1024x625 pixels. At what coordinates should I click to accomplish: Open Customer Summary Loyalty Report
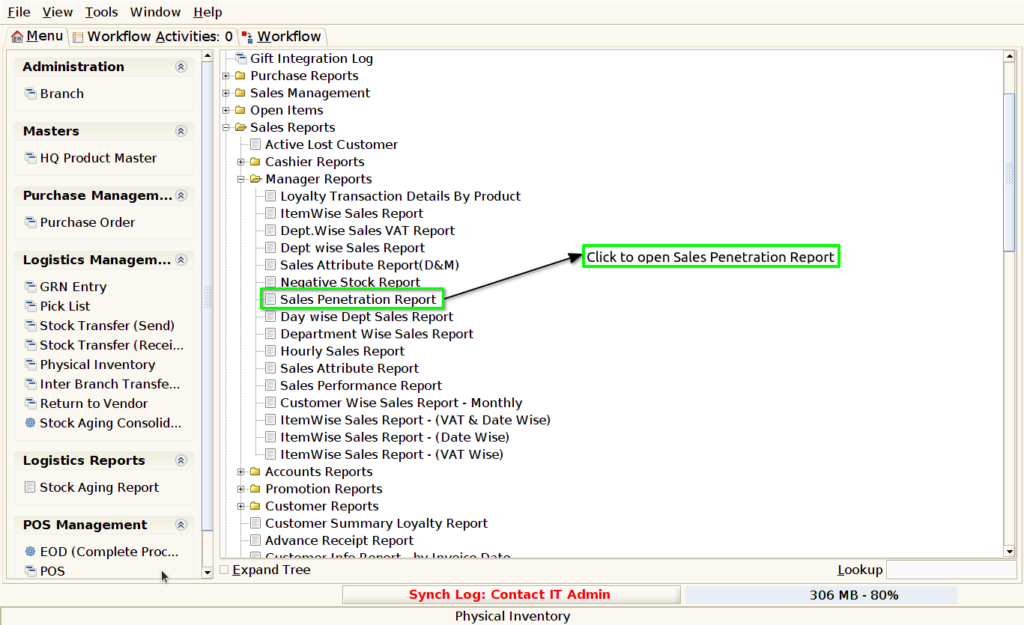[x=376, y=523]
